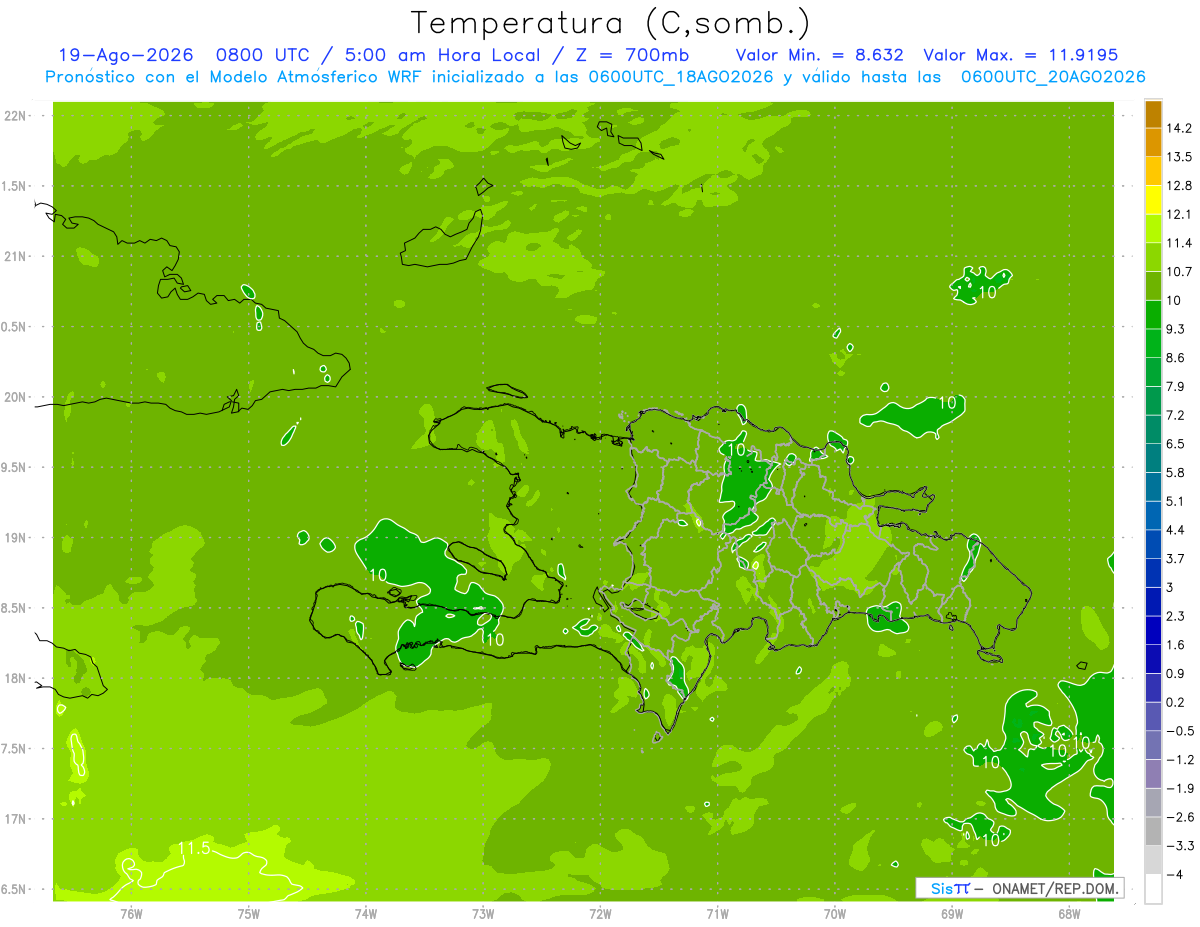Click the '17N' latitude label

(x=15, y=819)
